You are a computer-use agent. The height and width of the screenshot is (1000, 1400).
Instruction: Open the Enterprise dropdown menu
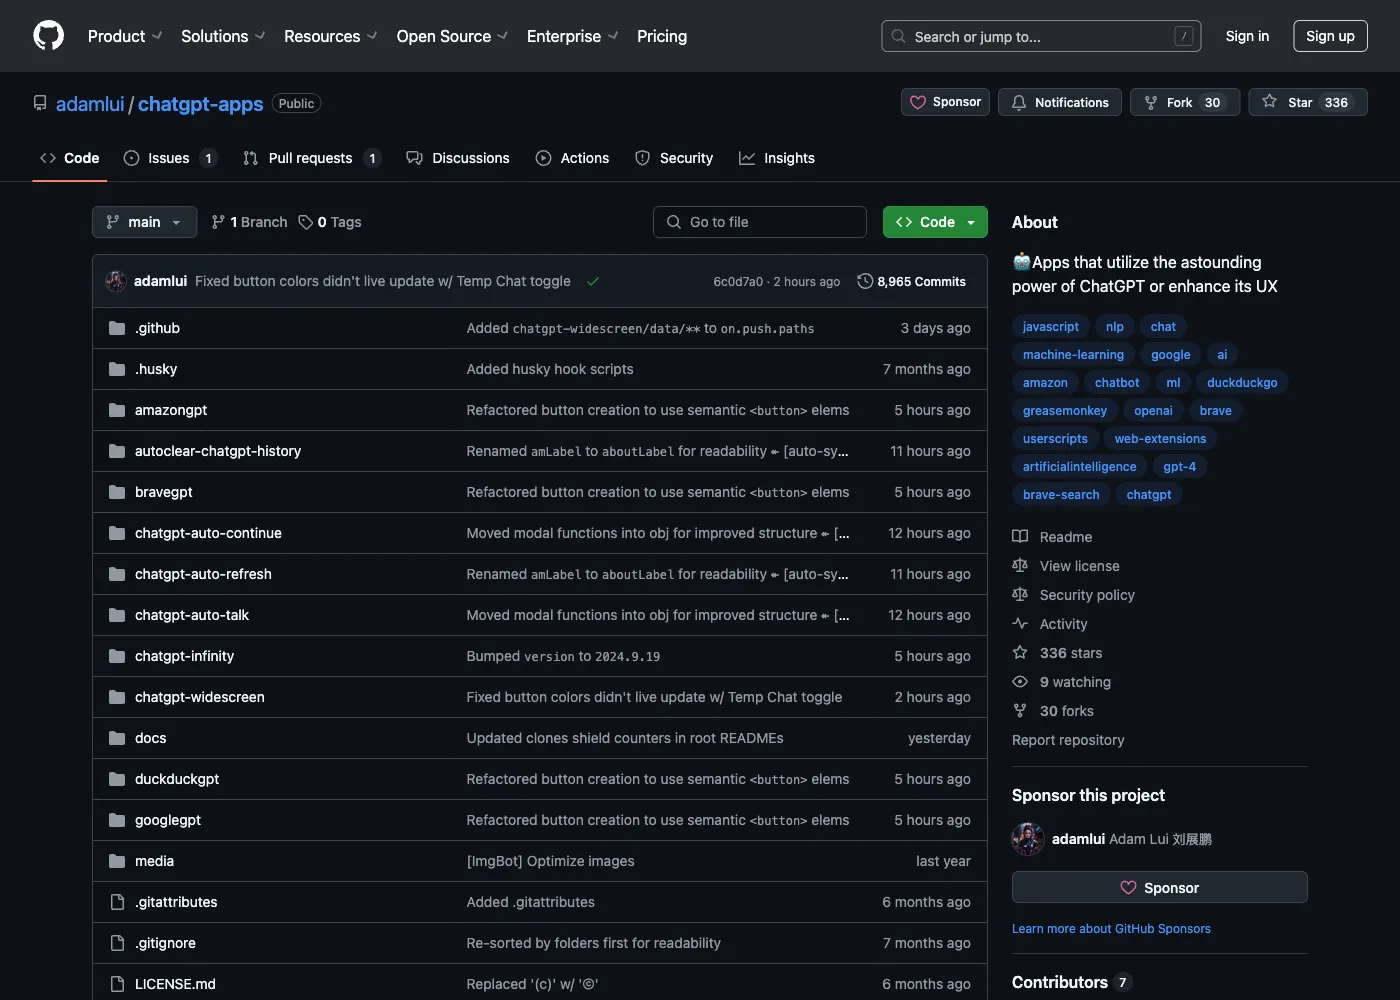pyautogui.click(x=573, y=36)
